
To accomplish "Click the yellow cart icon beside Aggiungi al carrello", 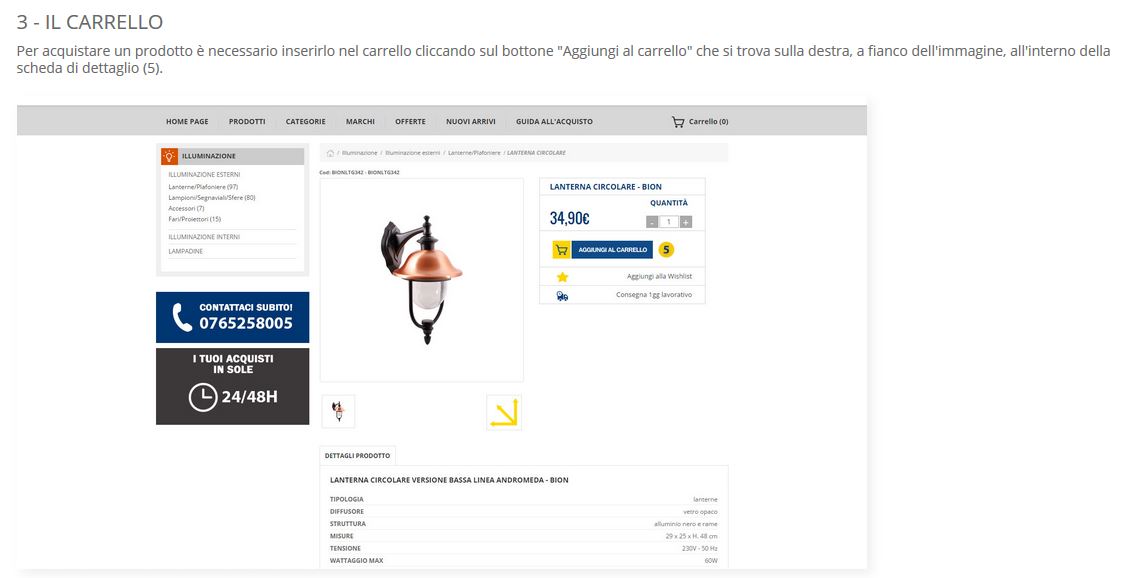I will [x=561, y=250].
